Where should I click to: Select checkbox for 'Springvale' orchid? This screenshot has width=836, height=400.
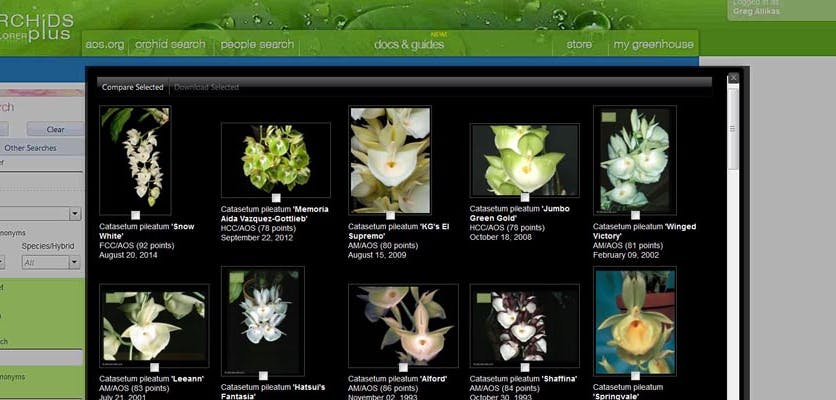pos(635,375)
